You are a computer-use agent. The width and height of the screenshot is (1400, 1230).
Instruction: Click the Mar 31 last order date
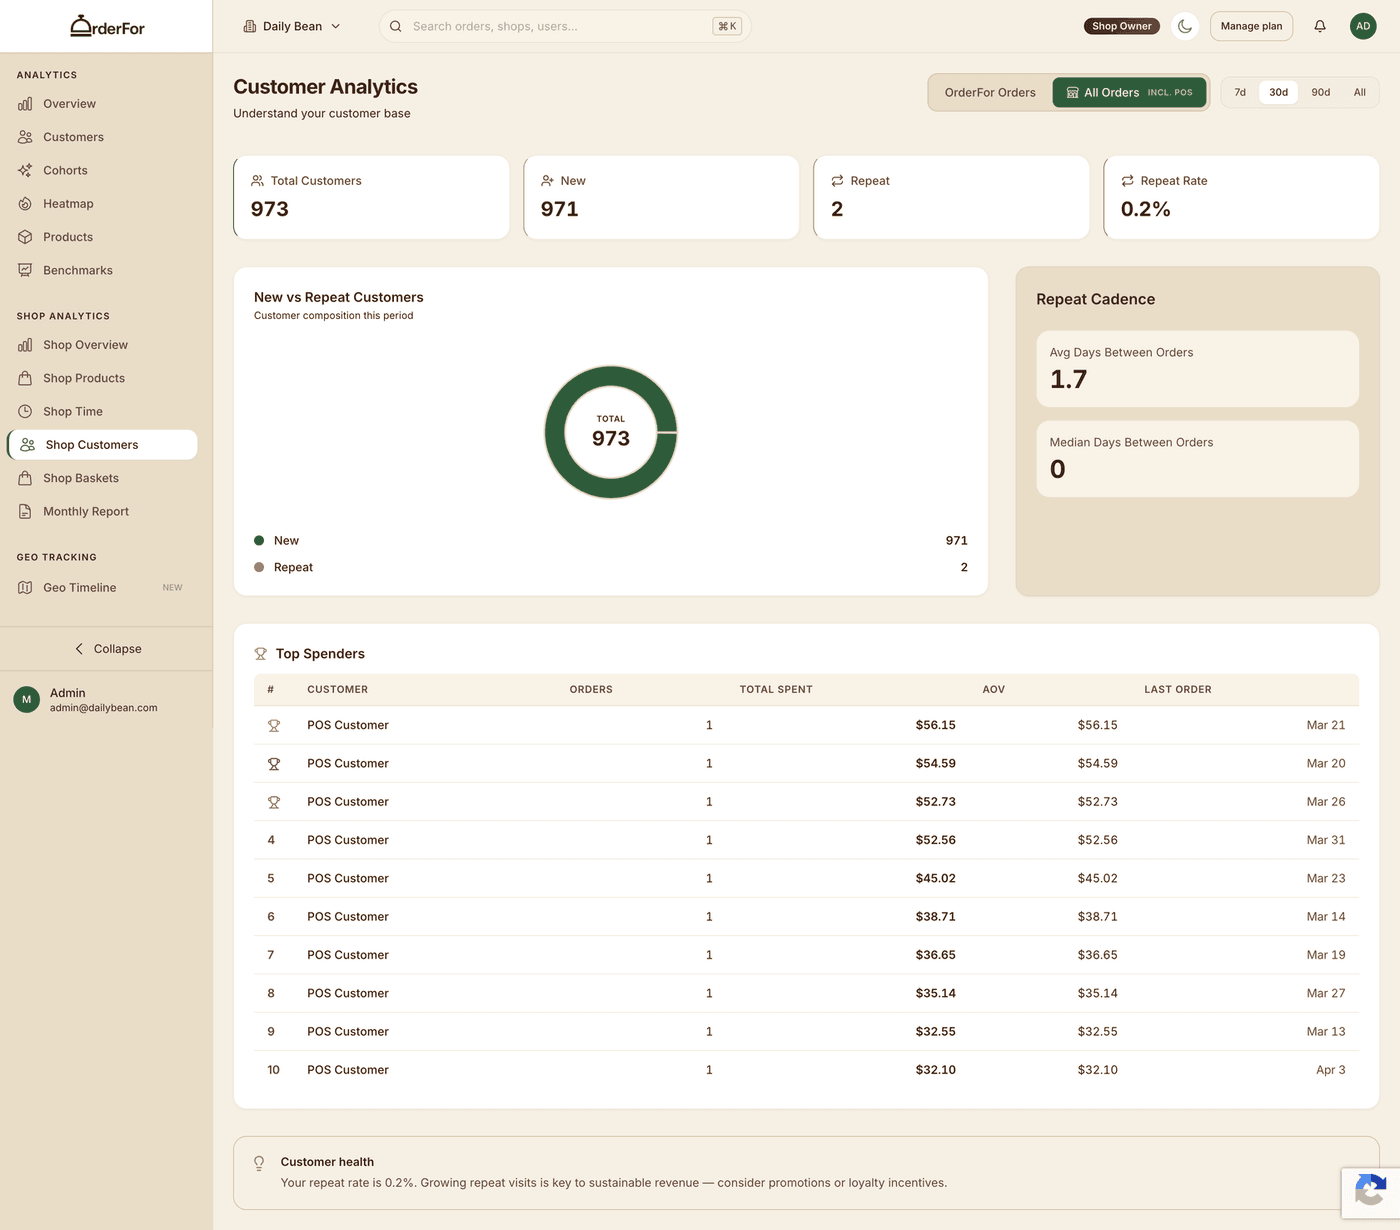pos(1325,840)
